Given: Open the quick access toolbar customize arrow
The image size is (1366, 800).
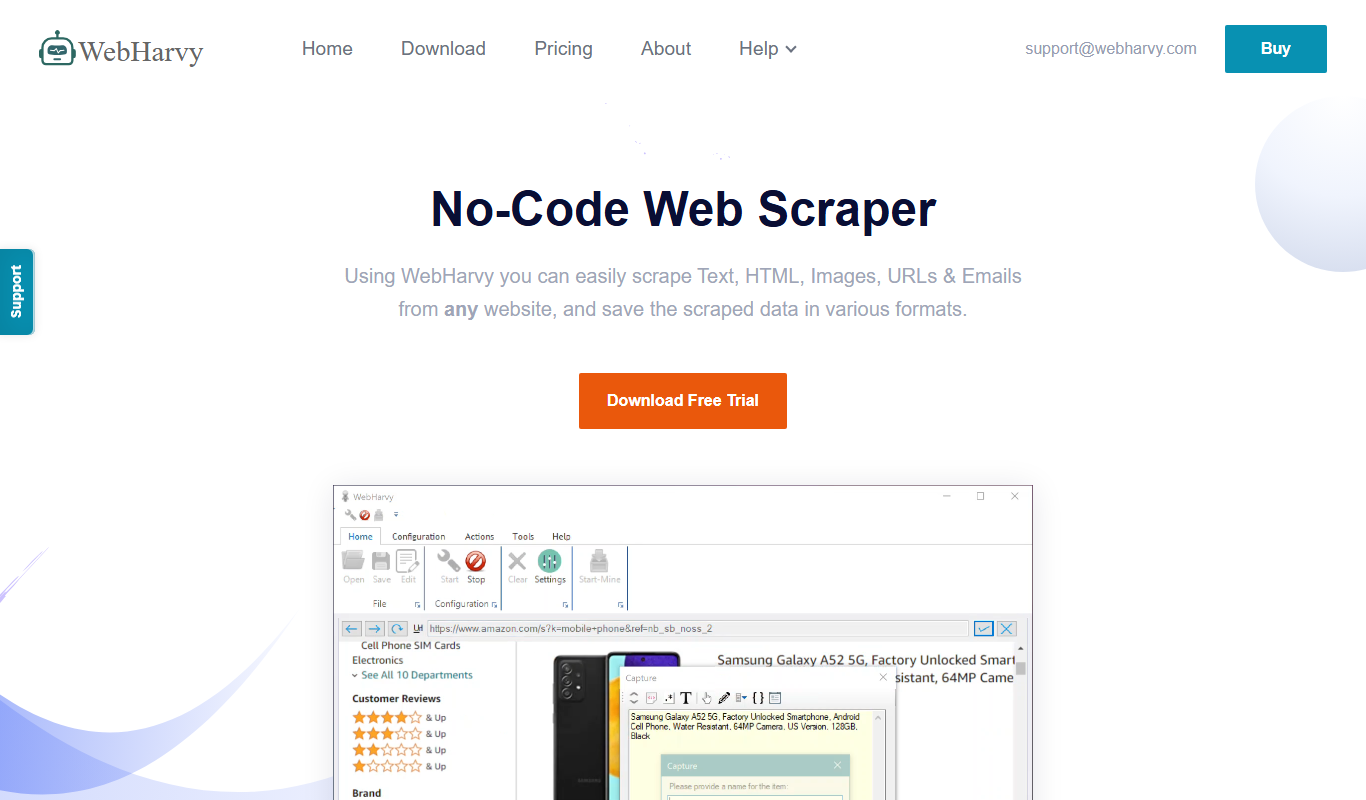Looking at the screenshot, I should [x=395, y=515].
